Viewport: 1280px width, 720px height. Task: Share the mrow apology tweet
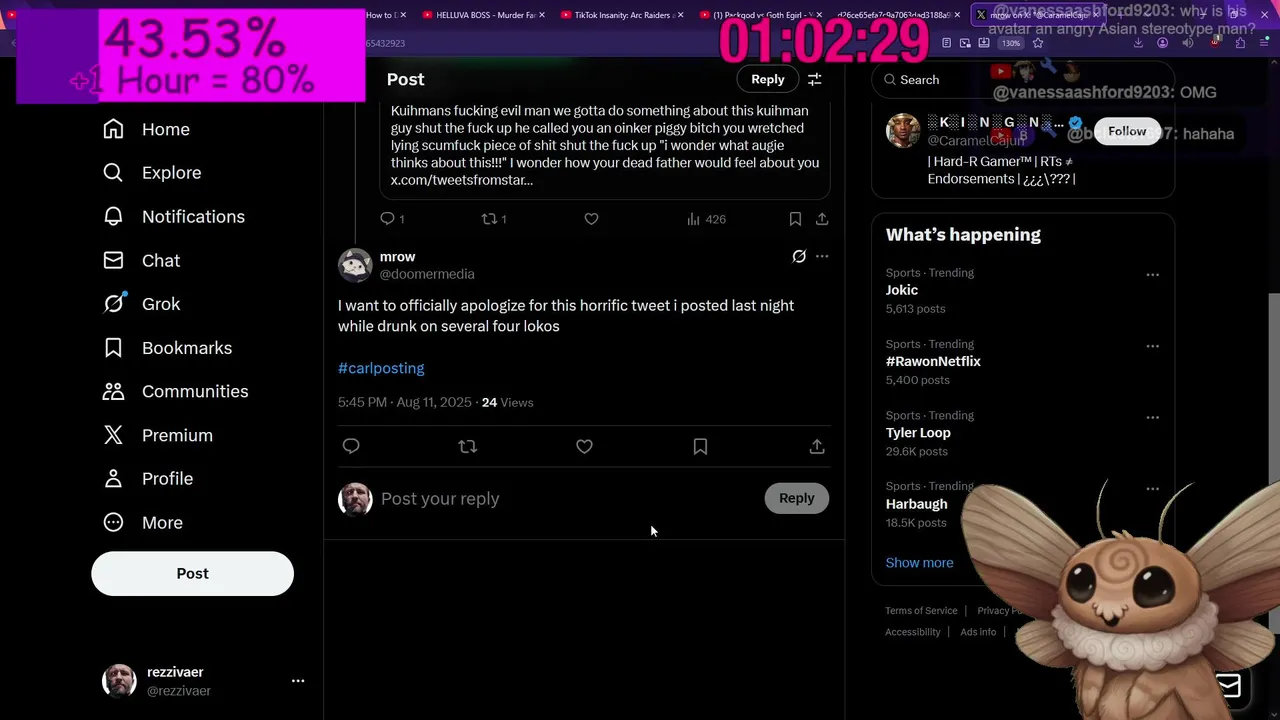[817, 446]
